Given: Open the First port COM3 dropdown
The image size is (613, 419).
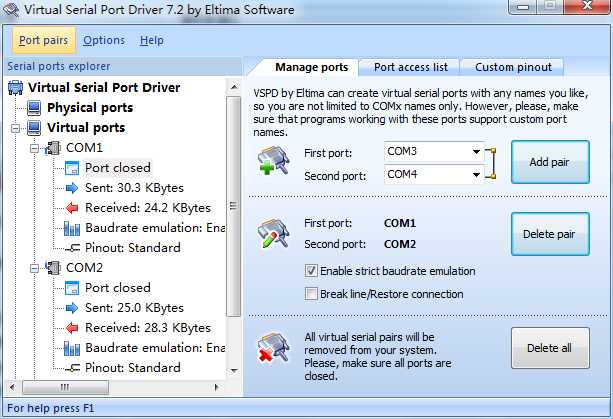Looking at the screenshot, I should tap(476, 152).
